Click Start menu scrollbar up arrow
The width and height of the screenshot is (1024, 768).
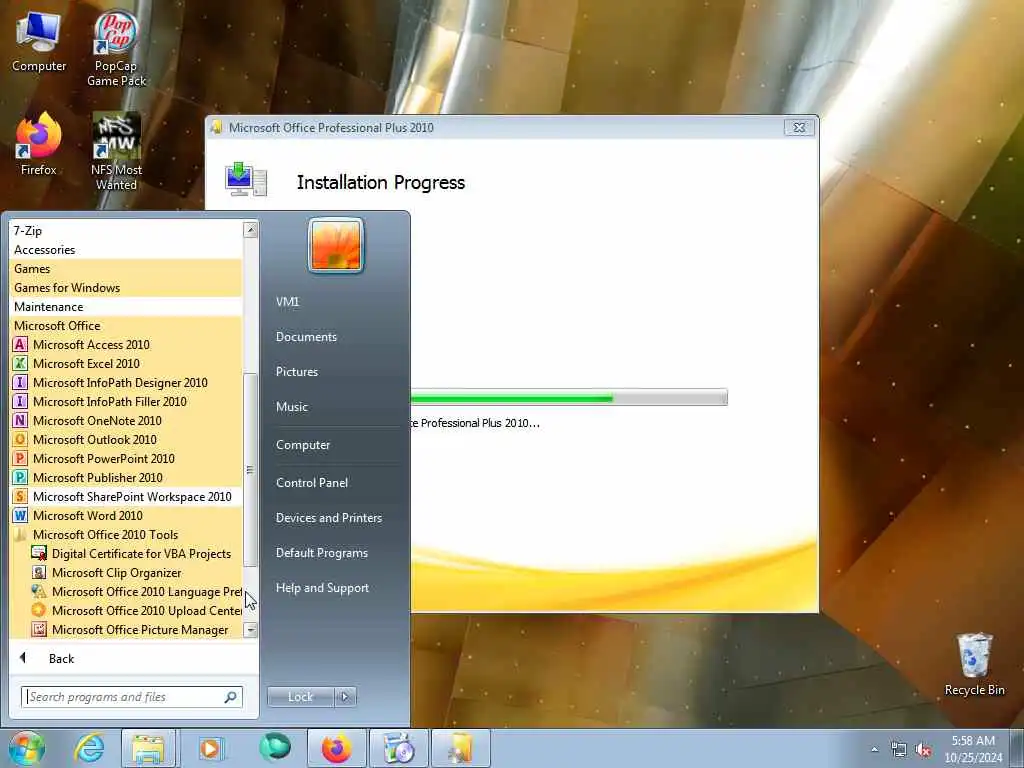250,230
